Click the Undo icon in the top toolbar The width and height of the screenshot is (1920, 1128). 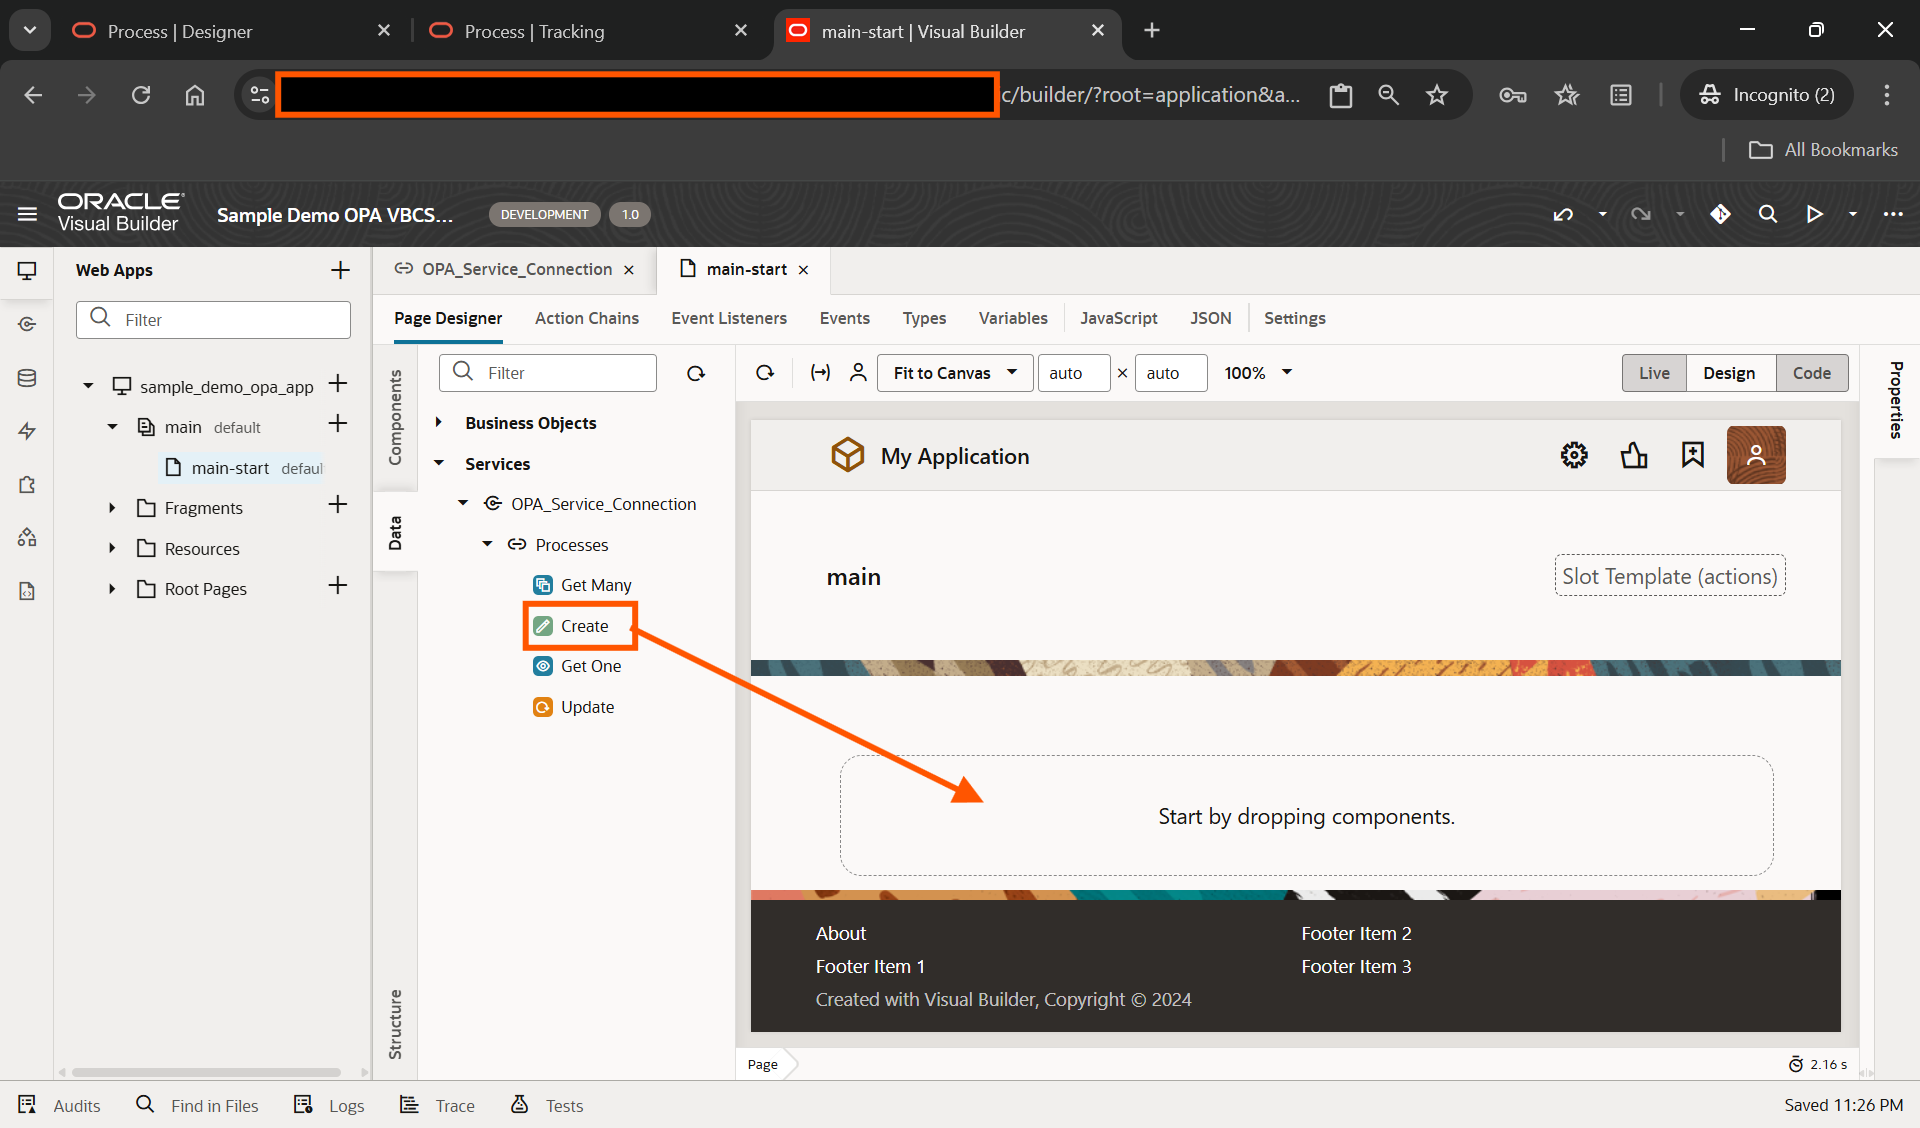click(1562, 214)
